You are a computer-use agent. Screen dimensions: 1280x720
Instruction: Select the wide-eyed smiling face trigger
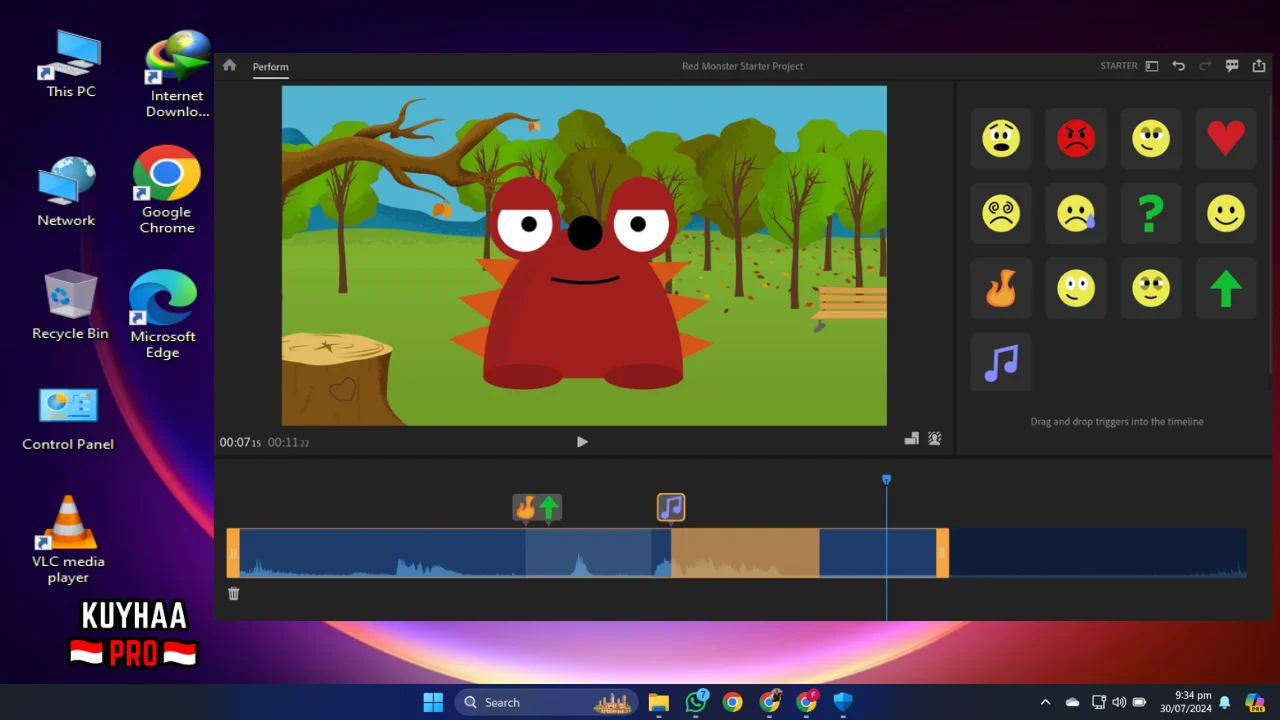1076,288
